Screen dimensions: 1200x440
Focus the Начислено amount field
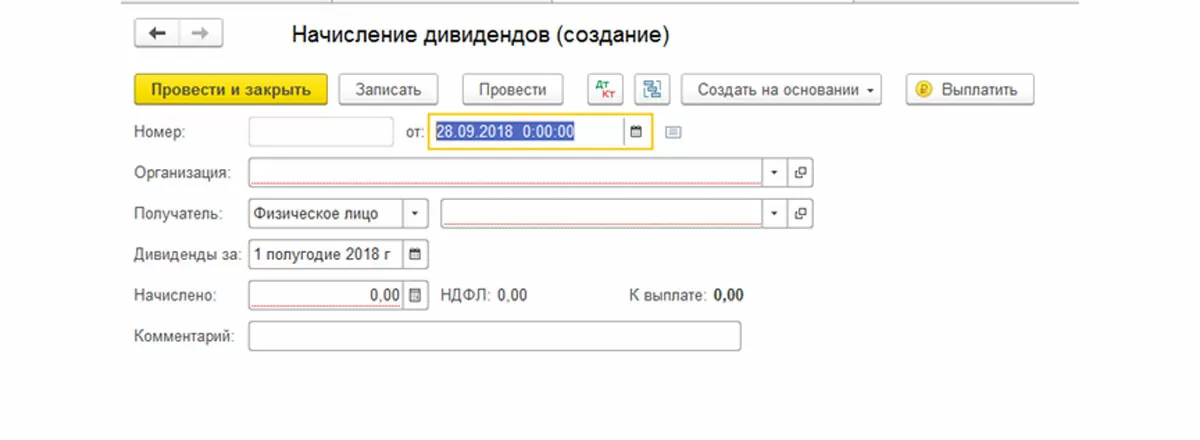click(326, 295)
